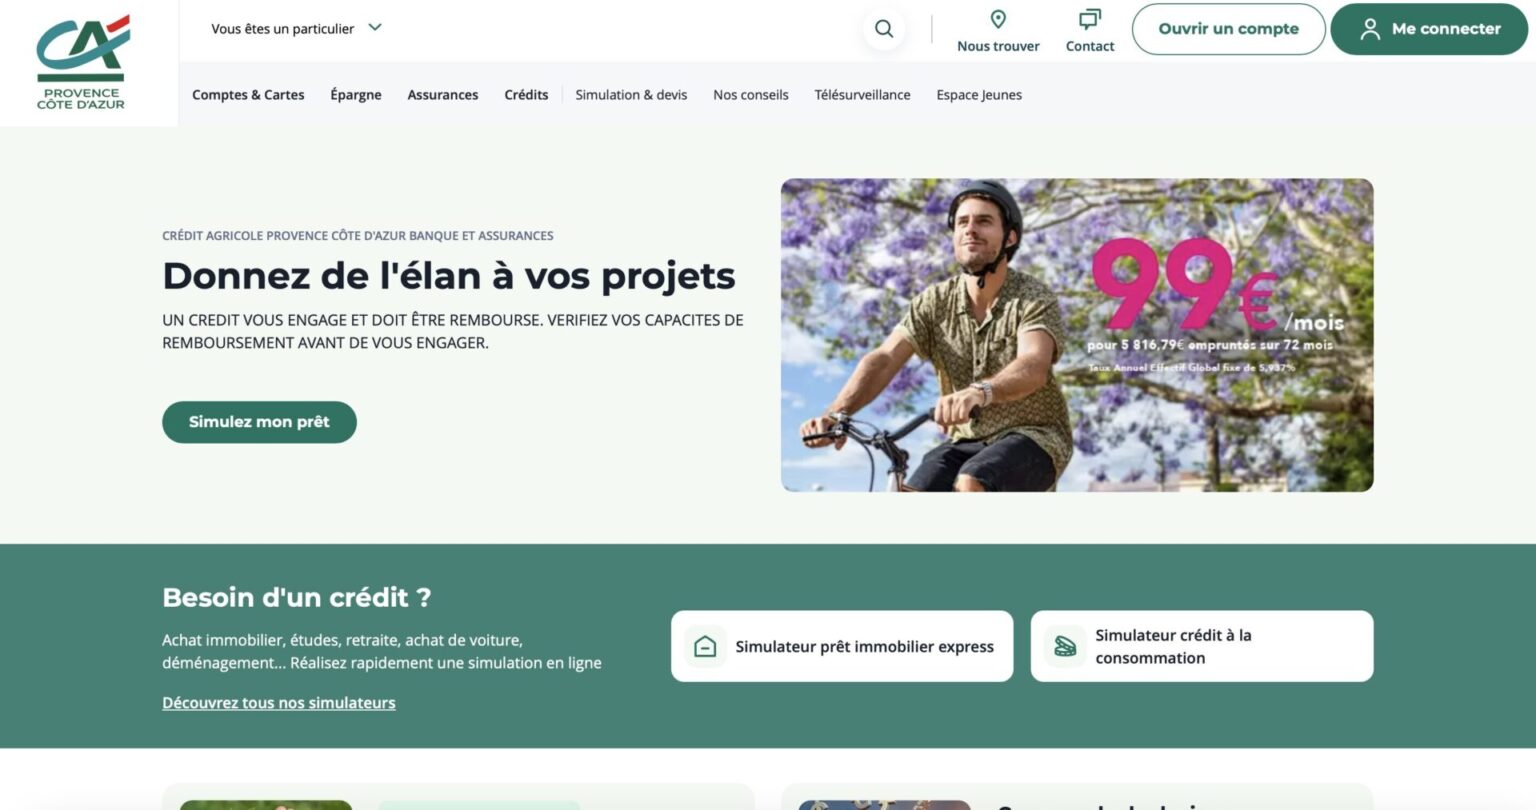Click the user icon on Me connecter
The height and width of the screenshot is (810, 1536).
pos(1370,28)
